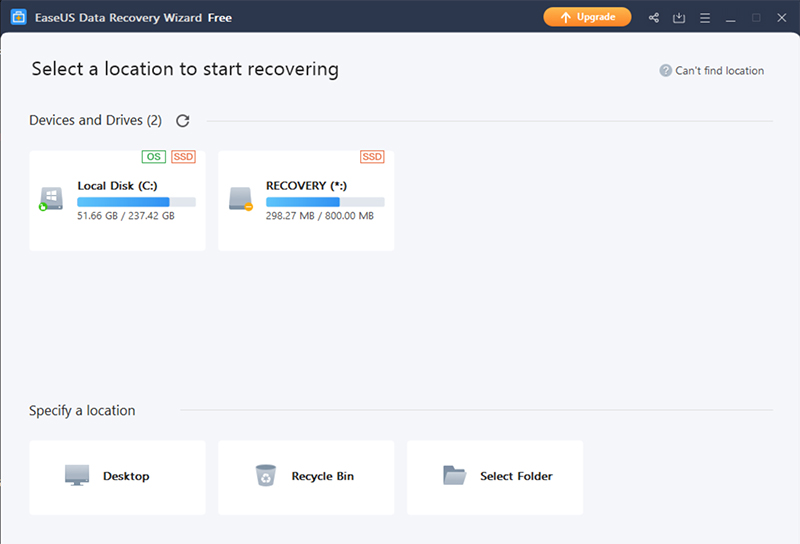Minimize the EaseUS window
The width and height of the screenshot is (800, 544).
(731, 18)
